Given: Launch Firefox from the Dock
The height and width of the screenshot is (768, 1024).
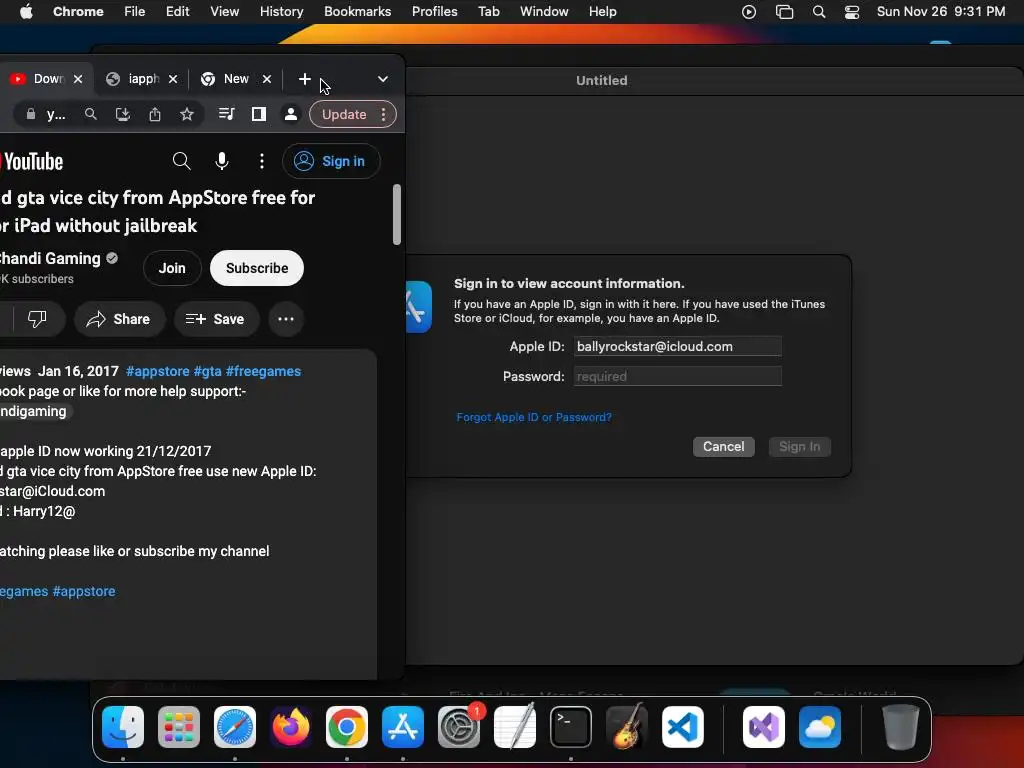Looking at the screenshot, I should tap(291, 727).
